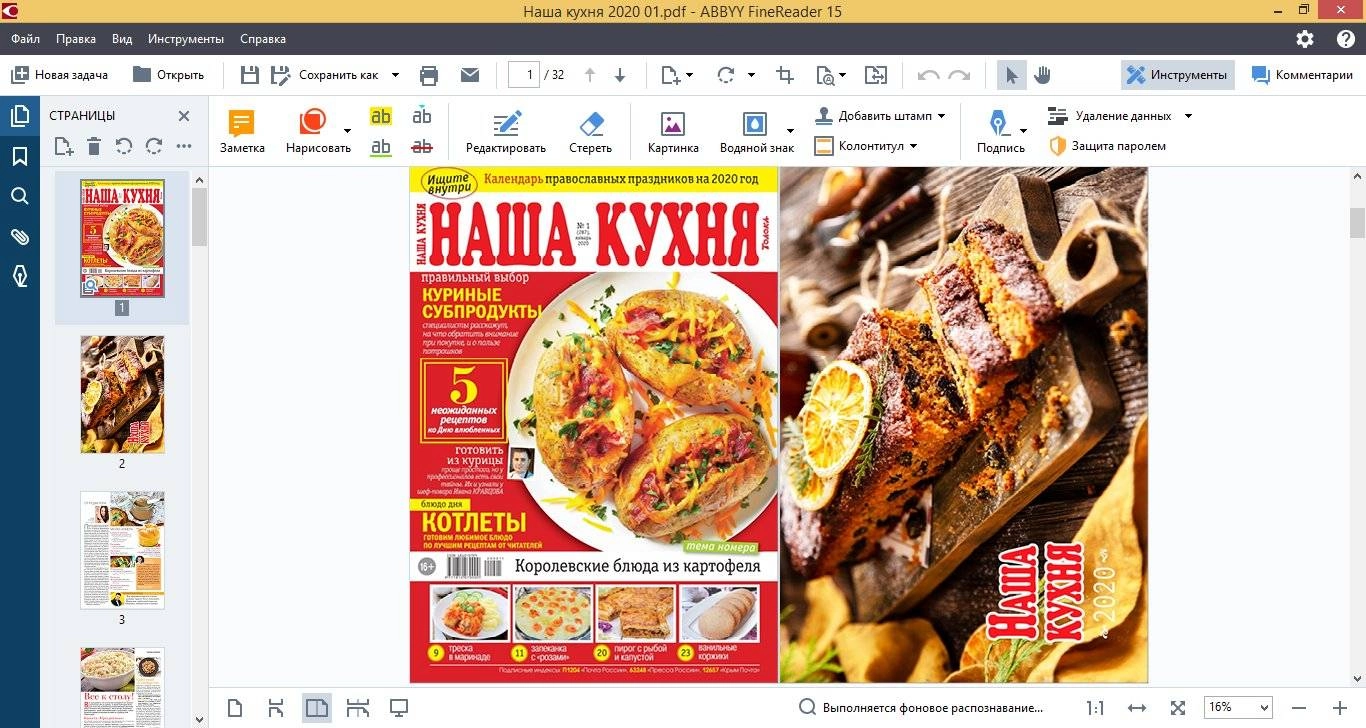1366x728 pixels.
Task: Click the page number input field
Action: pos(524,75)
